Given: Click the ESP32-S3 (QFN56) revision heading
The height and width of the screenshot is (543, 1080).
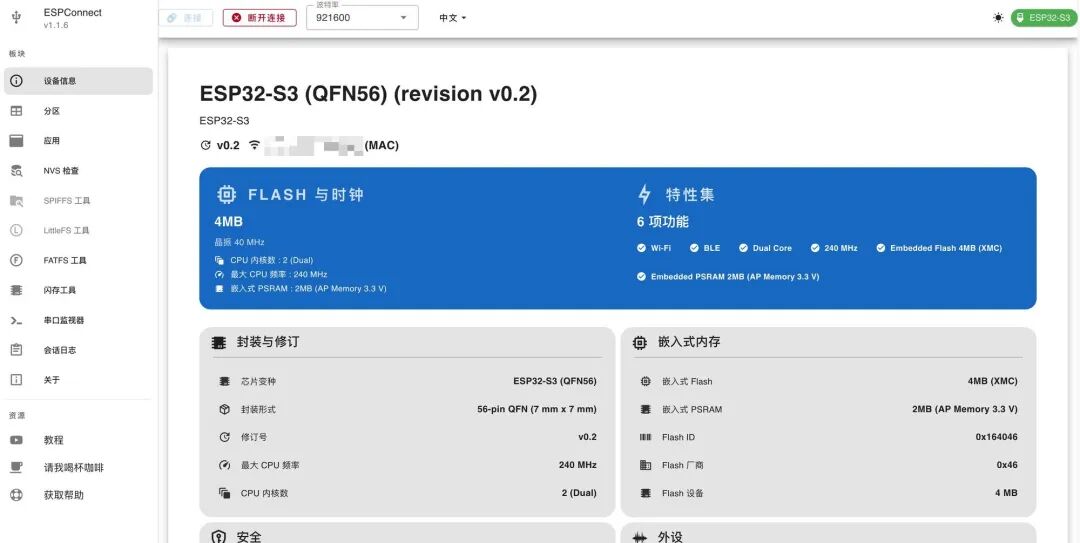Looking at the screenshot, I should pos(368,94).
